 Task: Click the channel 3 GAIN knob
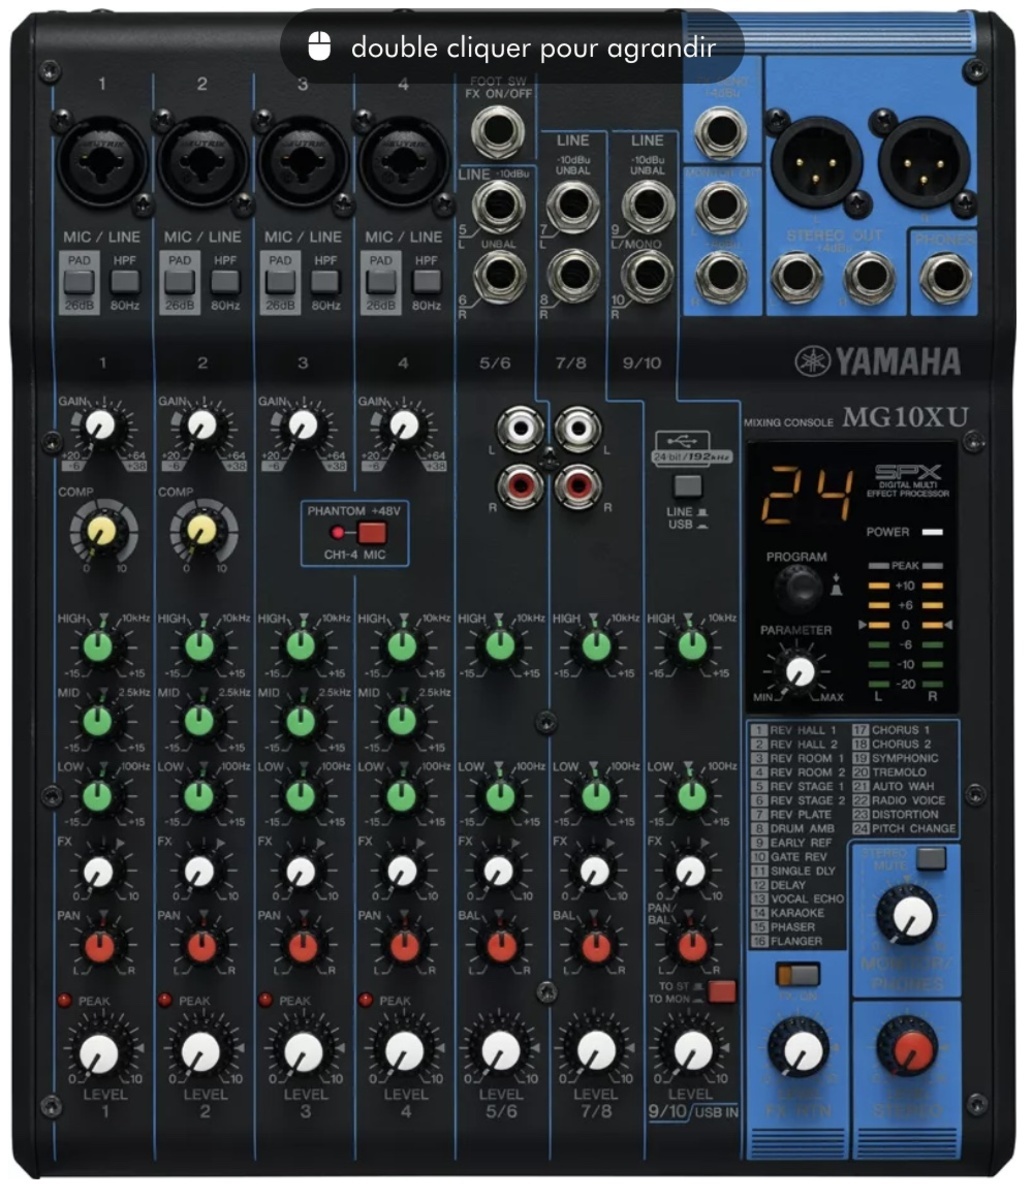pos(301,427)
